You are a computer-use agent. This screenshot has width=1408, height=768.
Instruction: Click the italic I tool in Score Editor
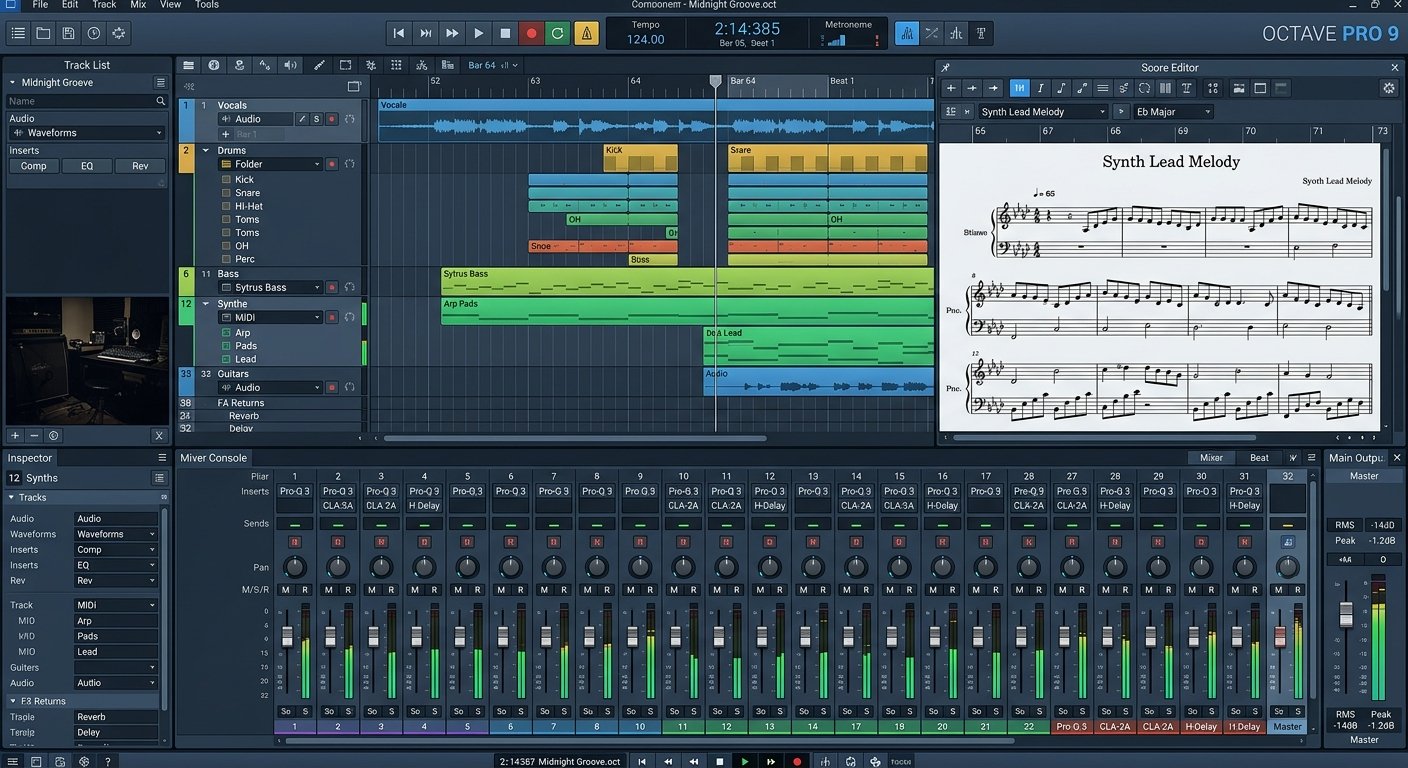(x=1041, y=88)
